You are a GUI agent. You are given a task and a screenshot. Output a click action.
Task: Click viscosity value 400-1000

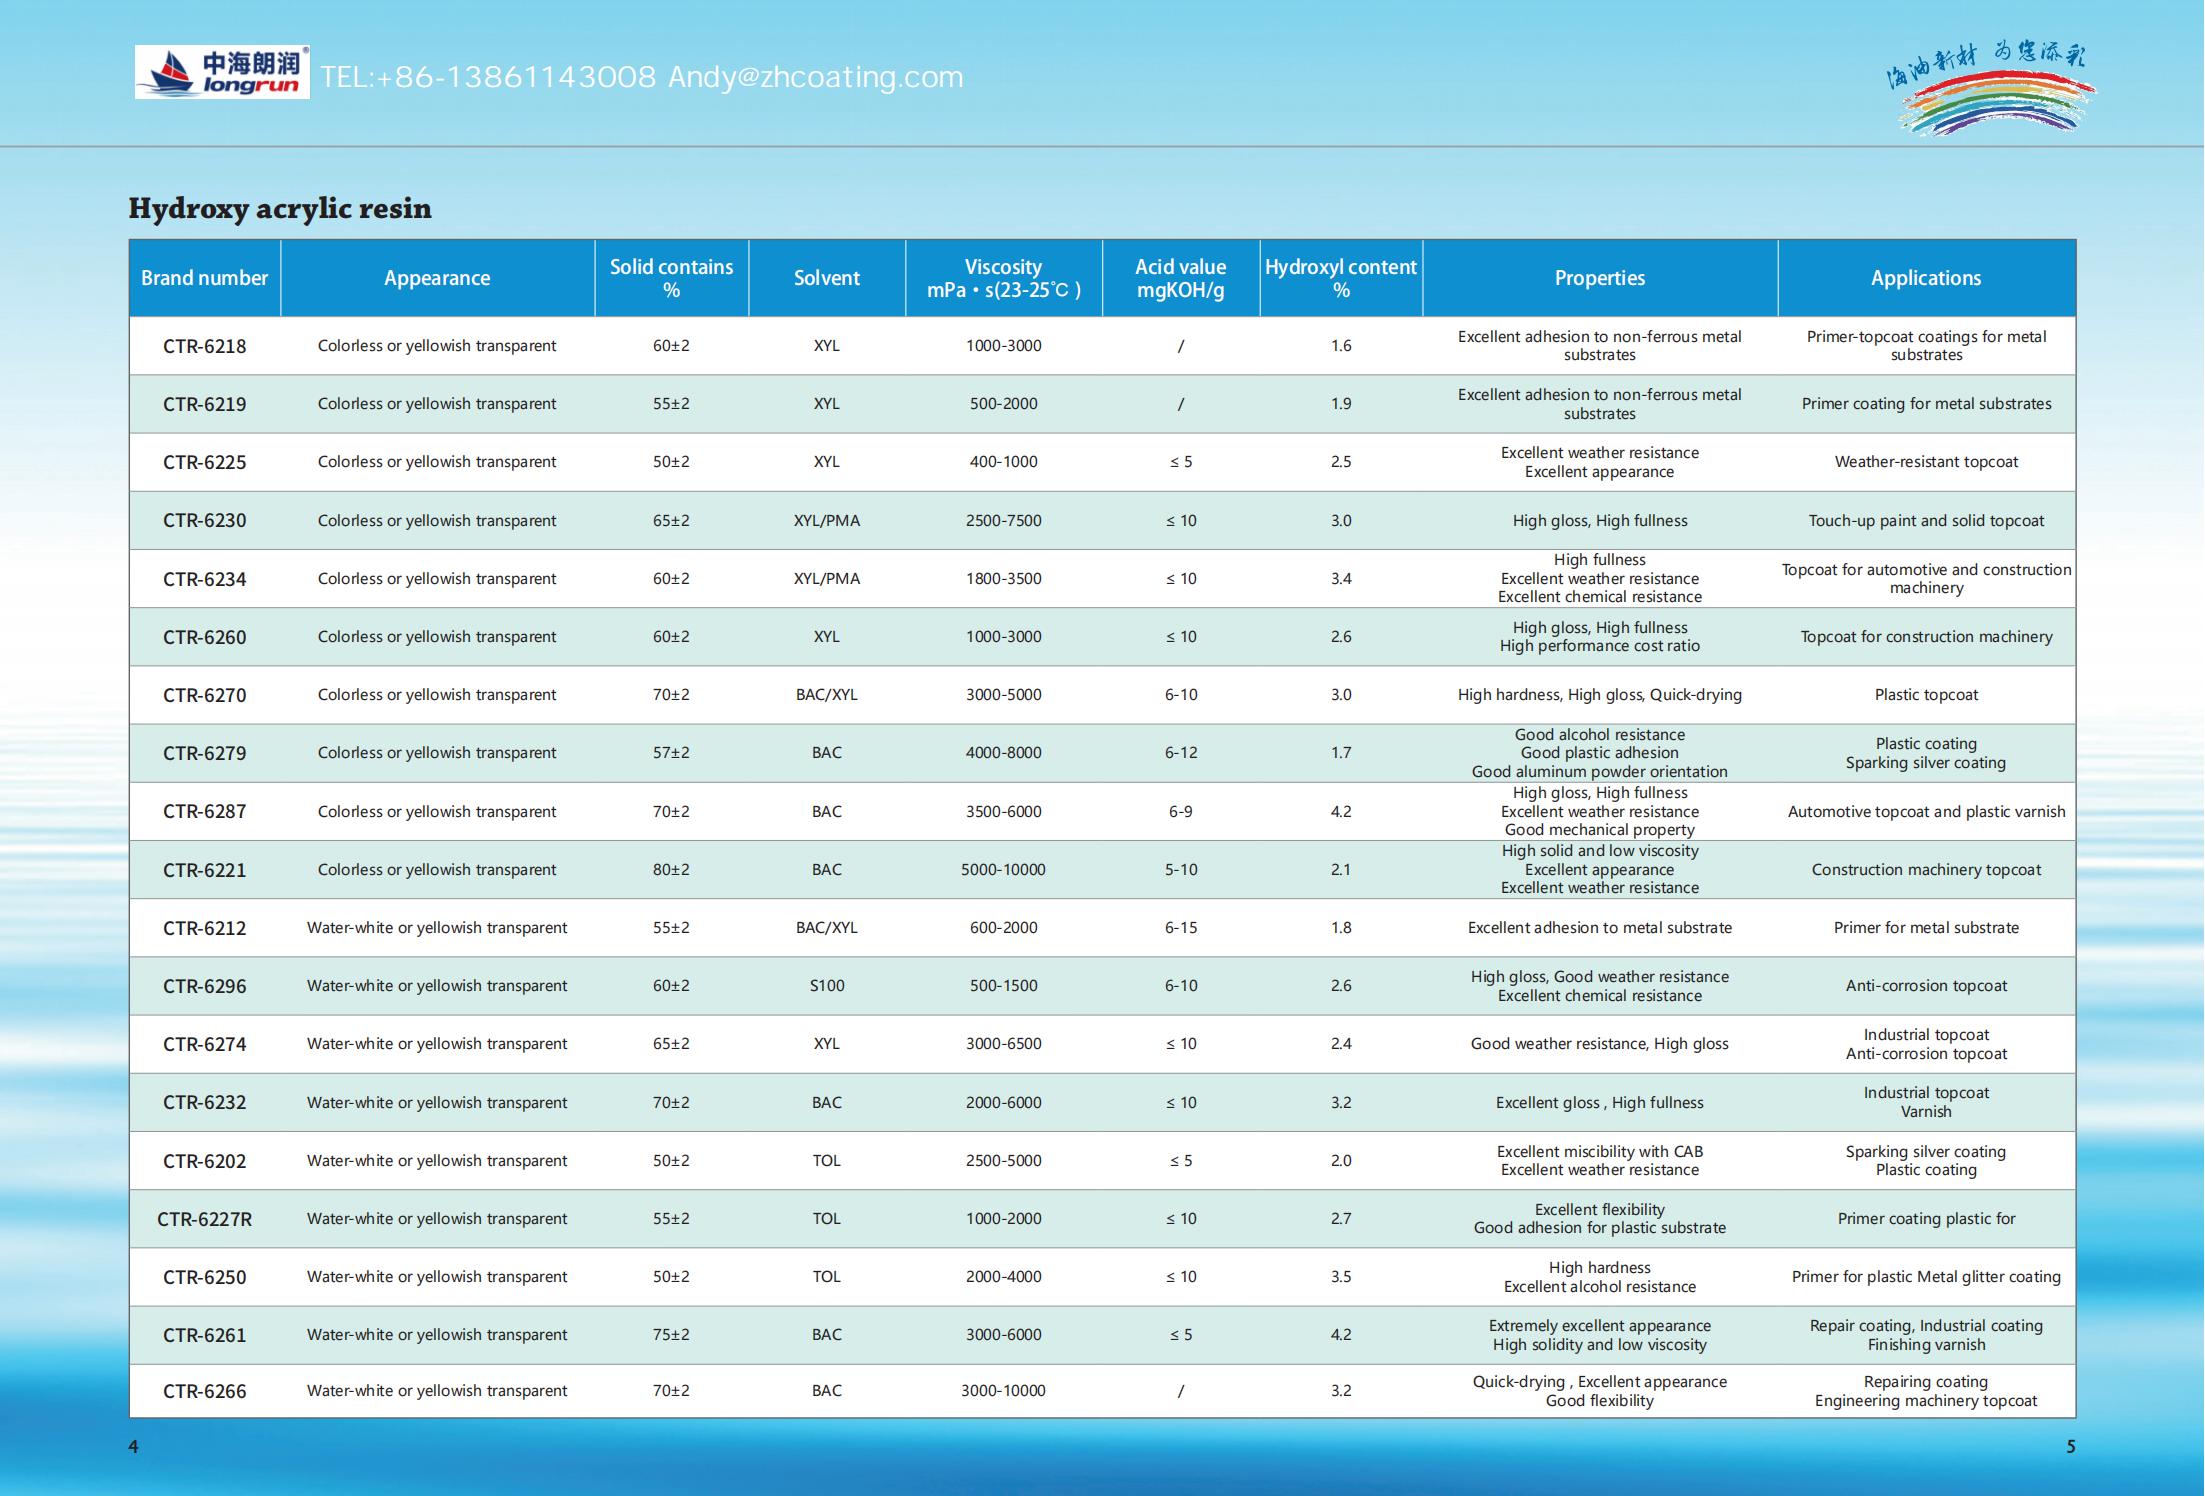point(1003,462)
